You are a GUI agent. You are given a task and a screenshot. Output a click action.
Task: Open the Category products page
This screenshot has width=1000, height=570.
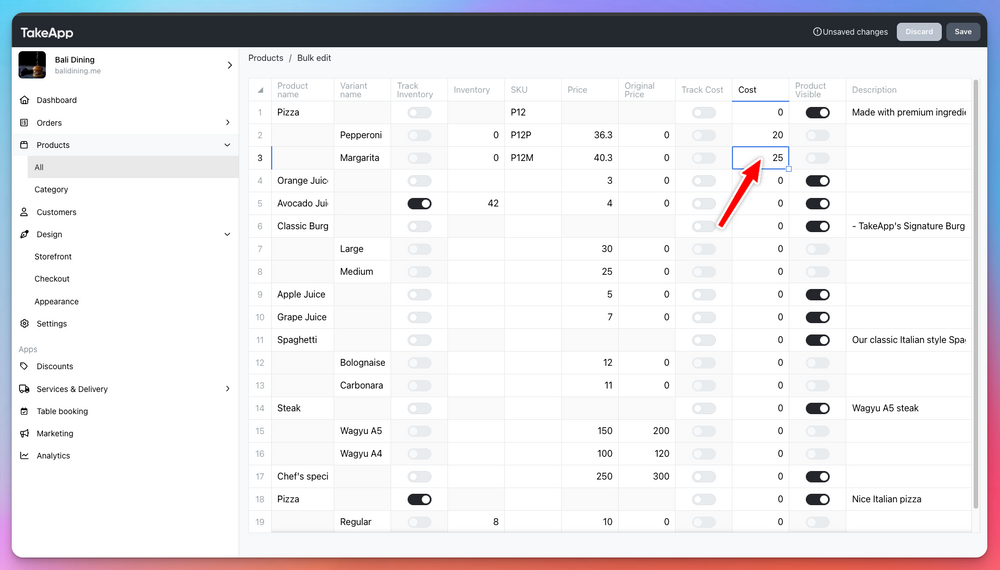point(52,189)
